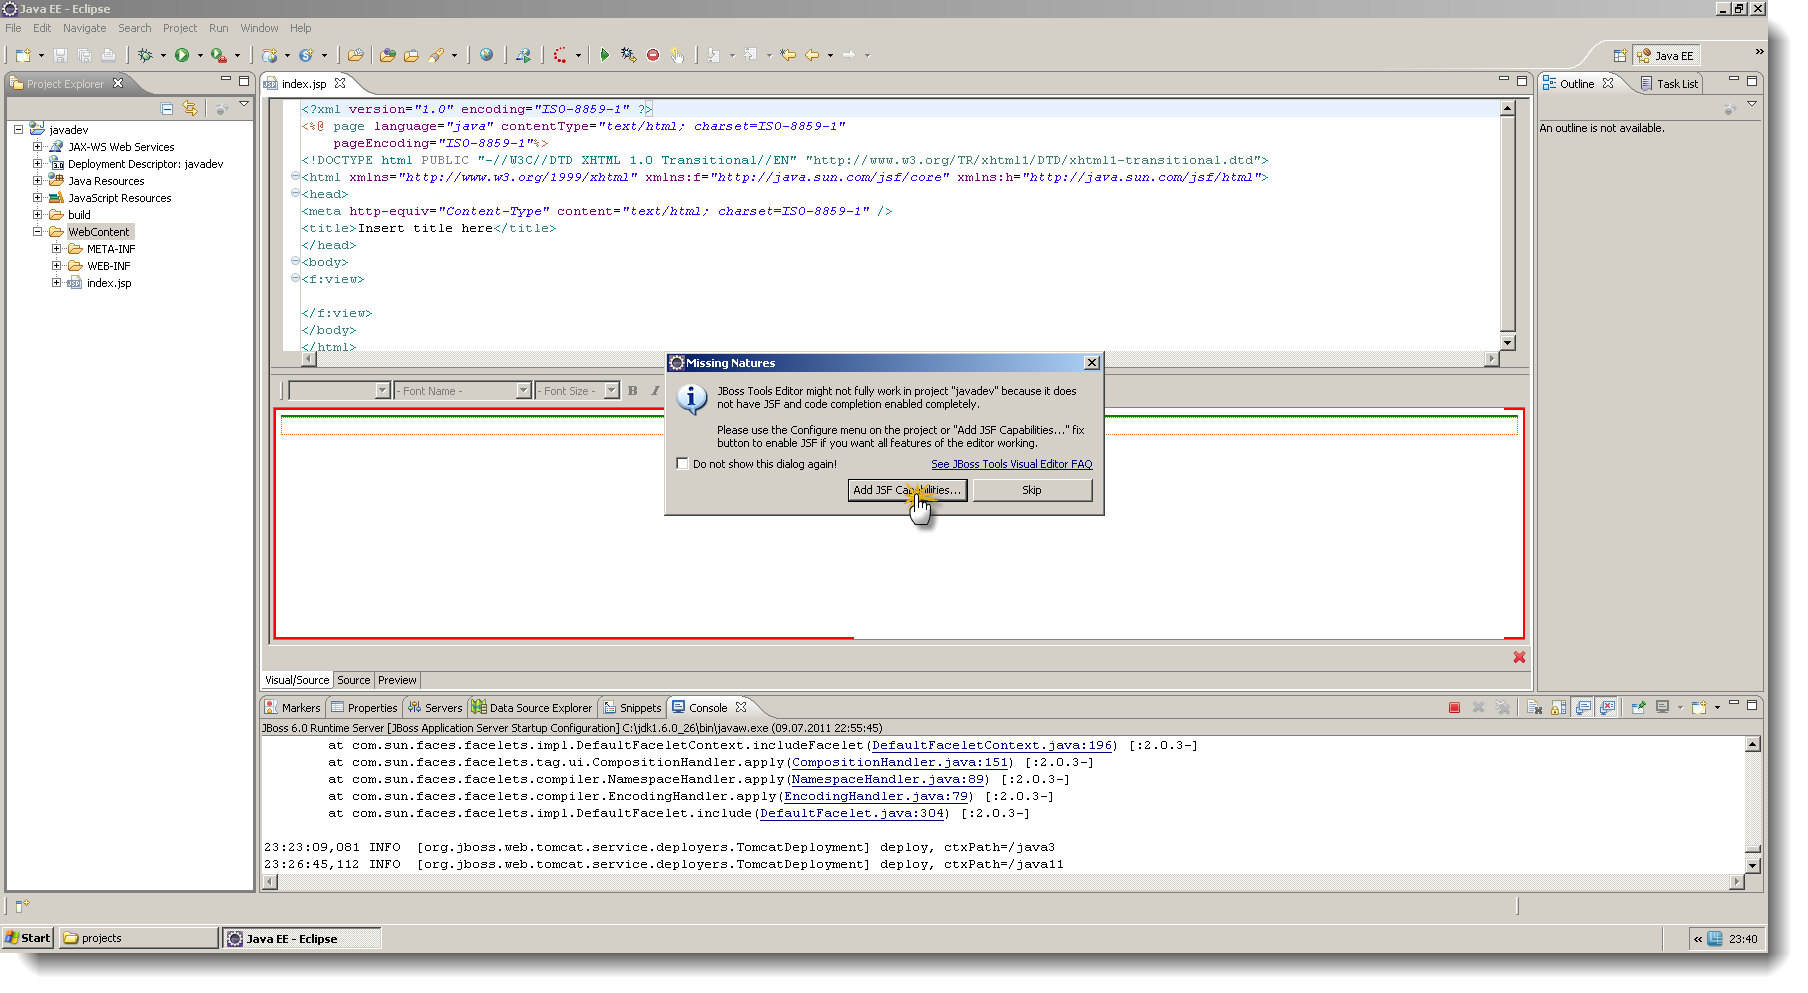Collapse the WebContent folder node
Viewport: 1808px width, 993px height.
point(37,231)
